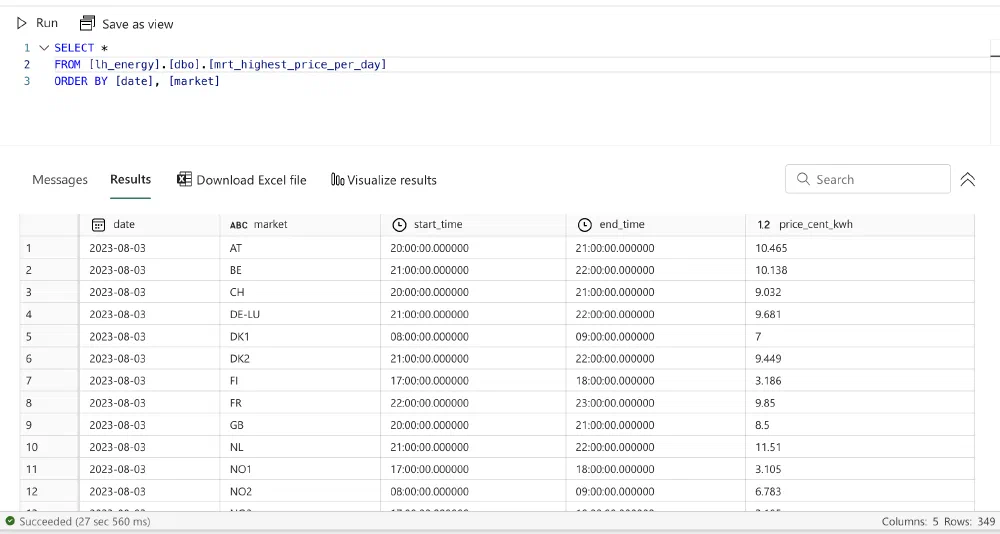This screenshot has height=534, width=1000.
Task: Select market cell BE
Action: tap(300, 271)
